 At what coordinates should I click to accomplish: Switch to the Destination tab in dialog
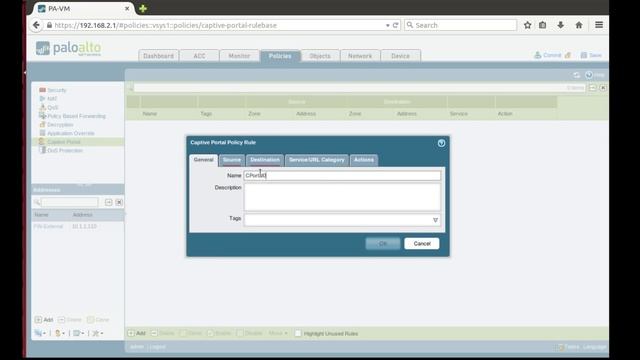(x=265, y=160)
